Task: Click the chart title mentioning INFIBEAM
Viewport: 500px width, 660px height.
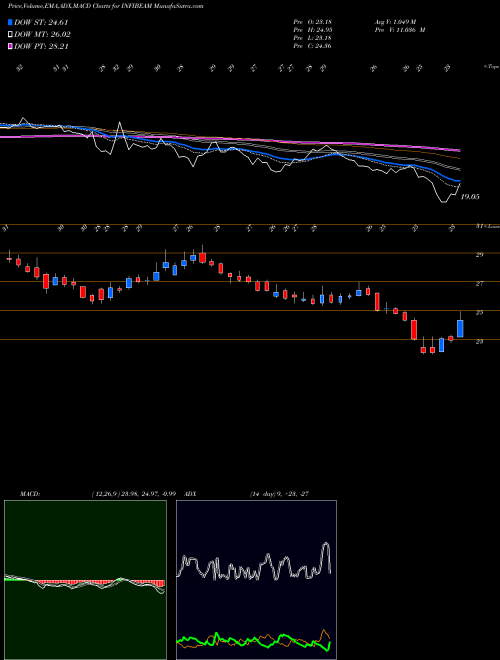Action: [106, 6]
